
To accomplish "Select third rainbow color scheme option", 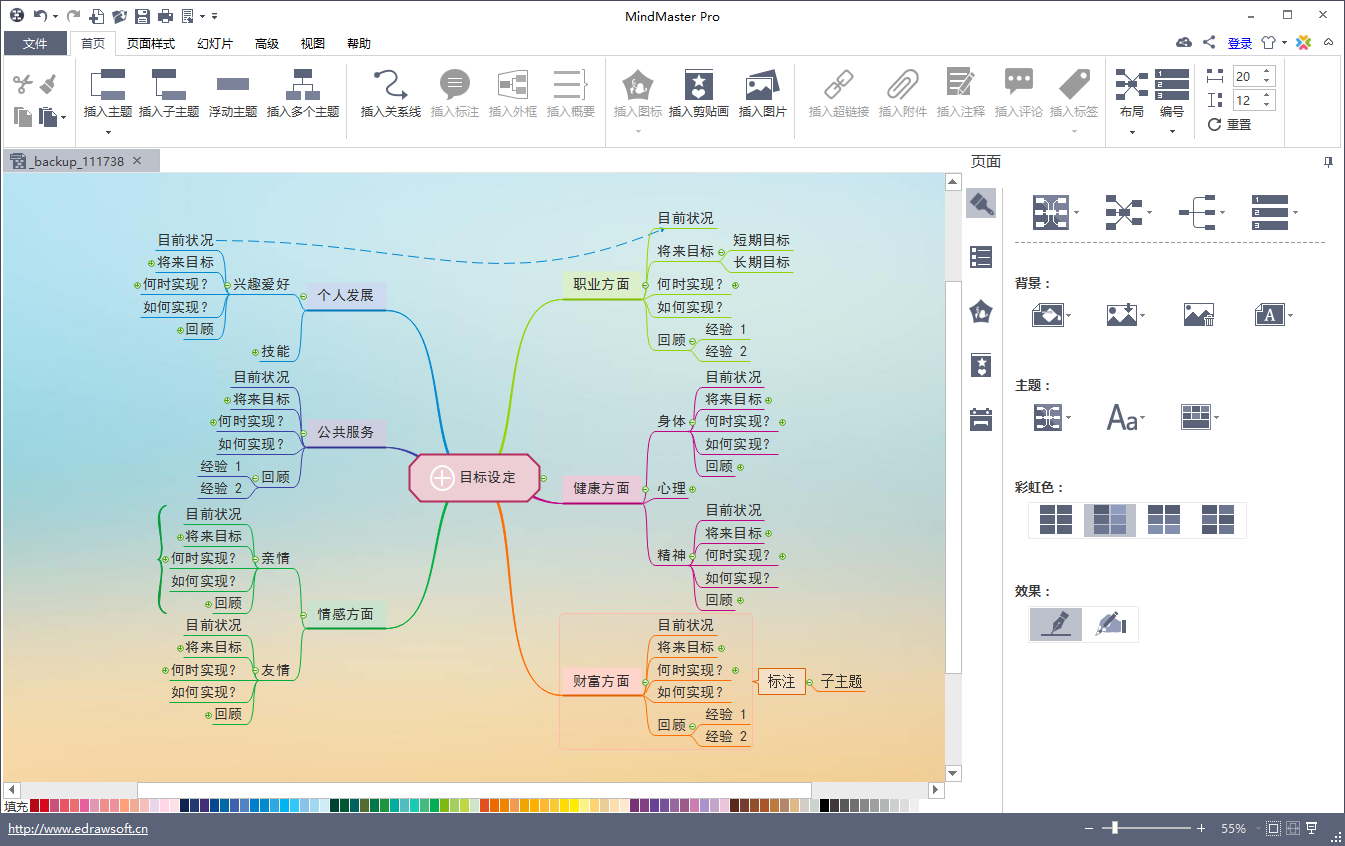I will [x=1164, y=520].
